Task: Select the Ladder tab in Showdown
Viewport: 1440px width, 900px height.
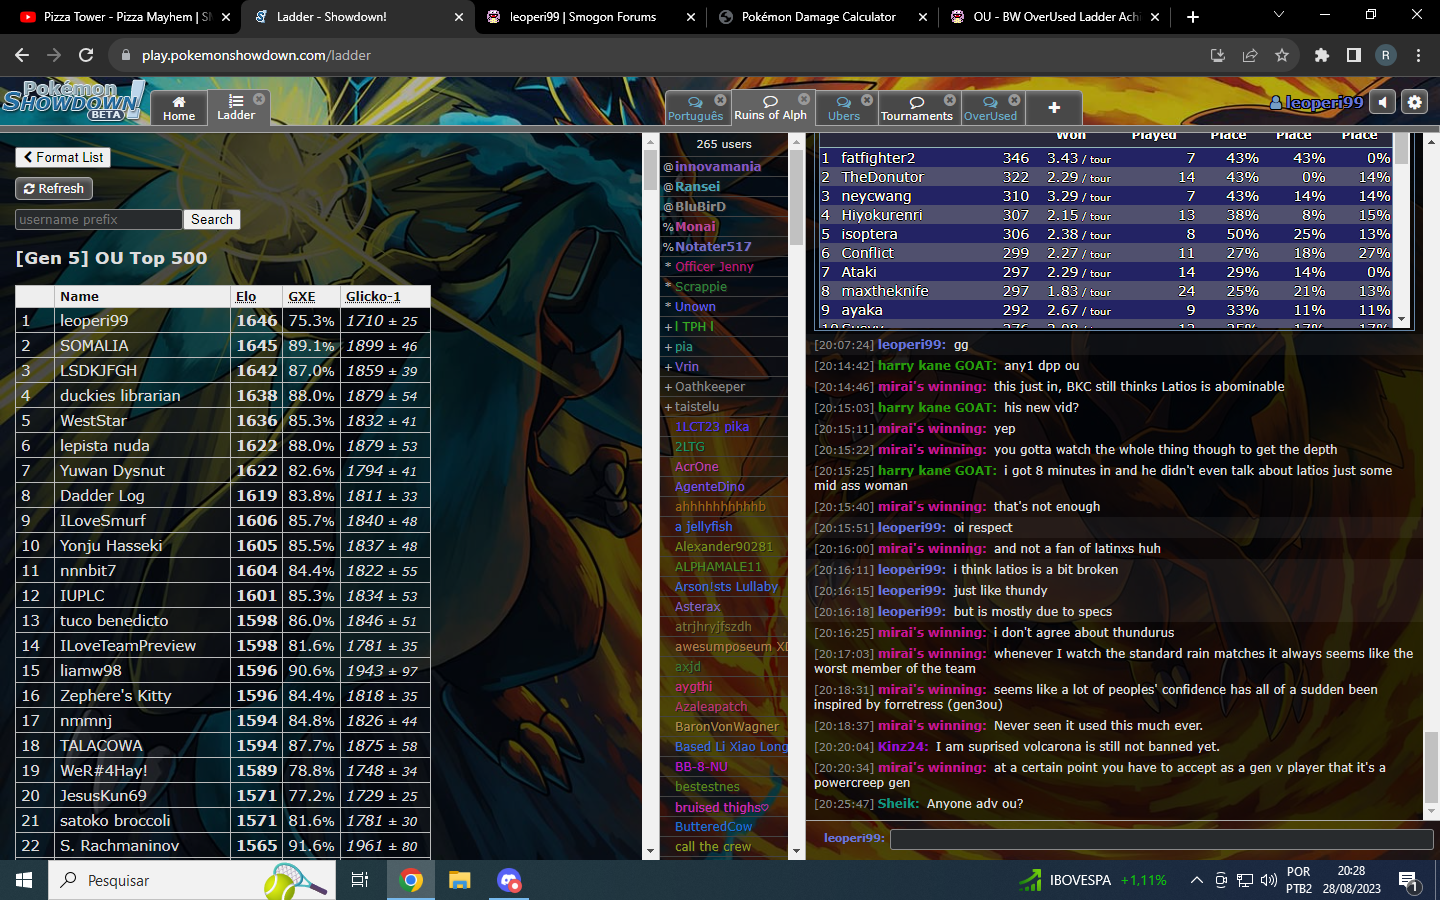Action: (236, 108)
